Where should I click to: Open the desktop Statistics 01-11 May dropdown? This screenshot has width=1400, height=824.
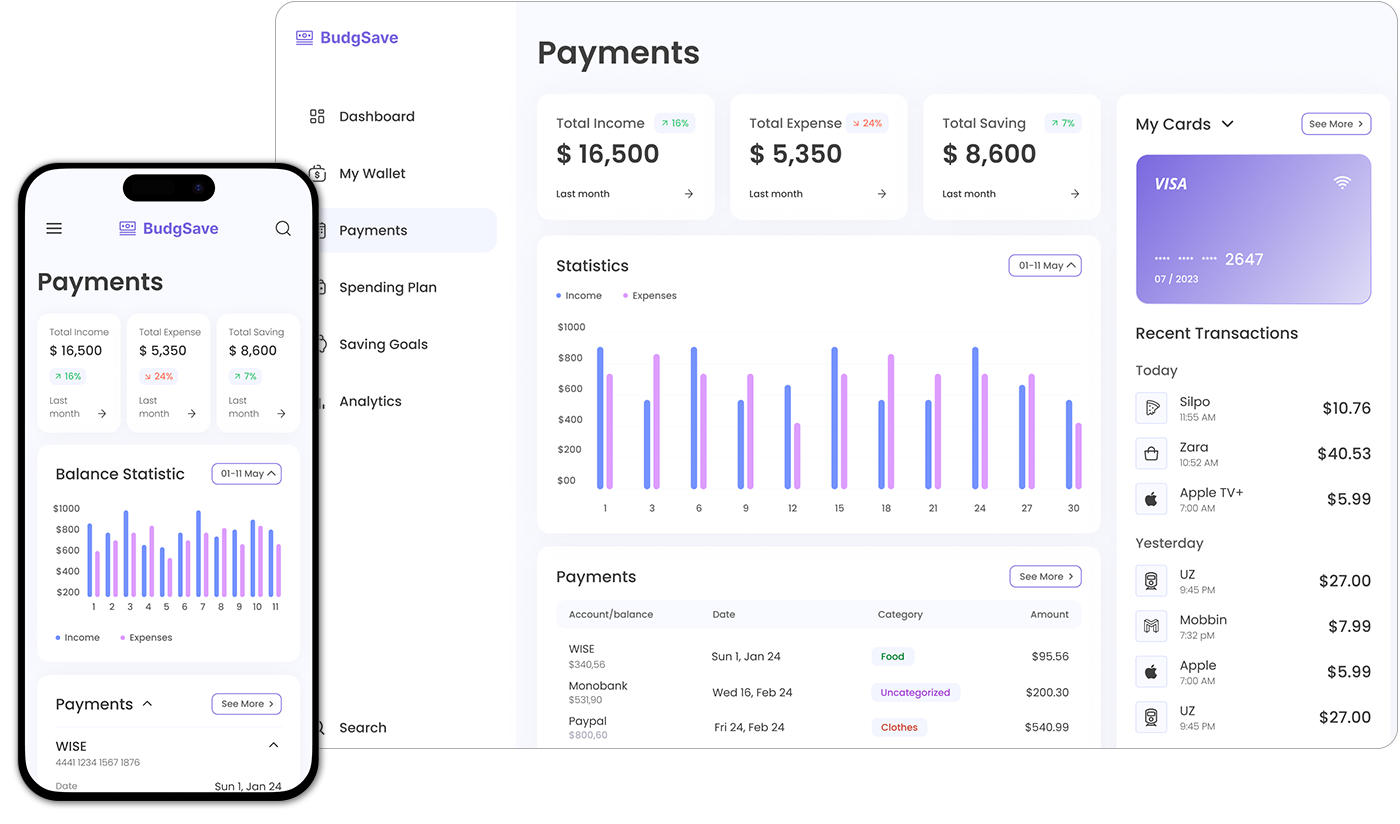(x=1045, y=266)
